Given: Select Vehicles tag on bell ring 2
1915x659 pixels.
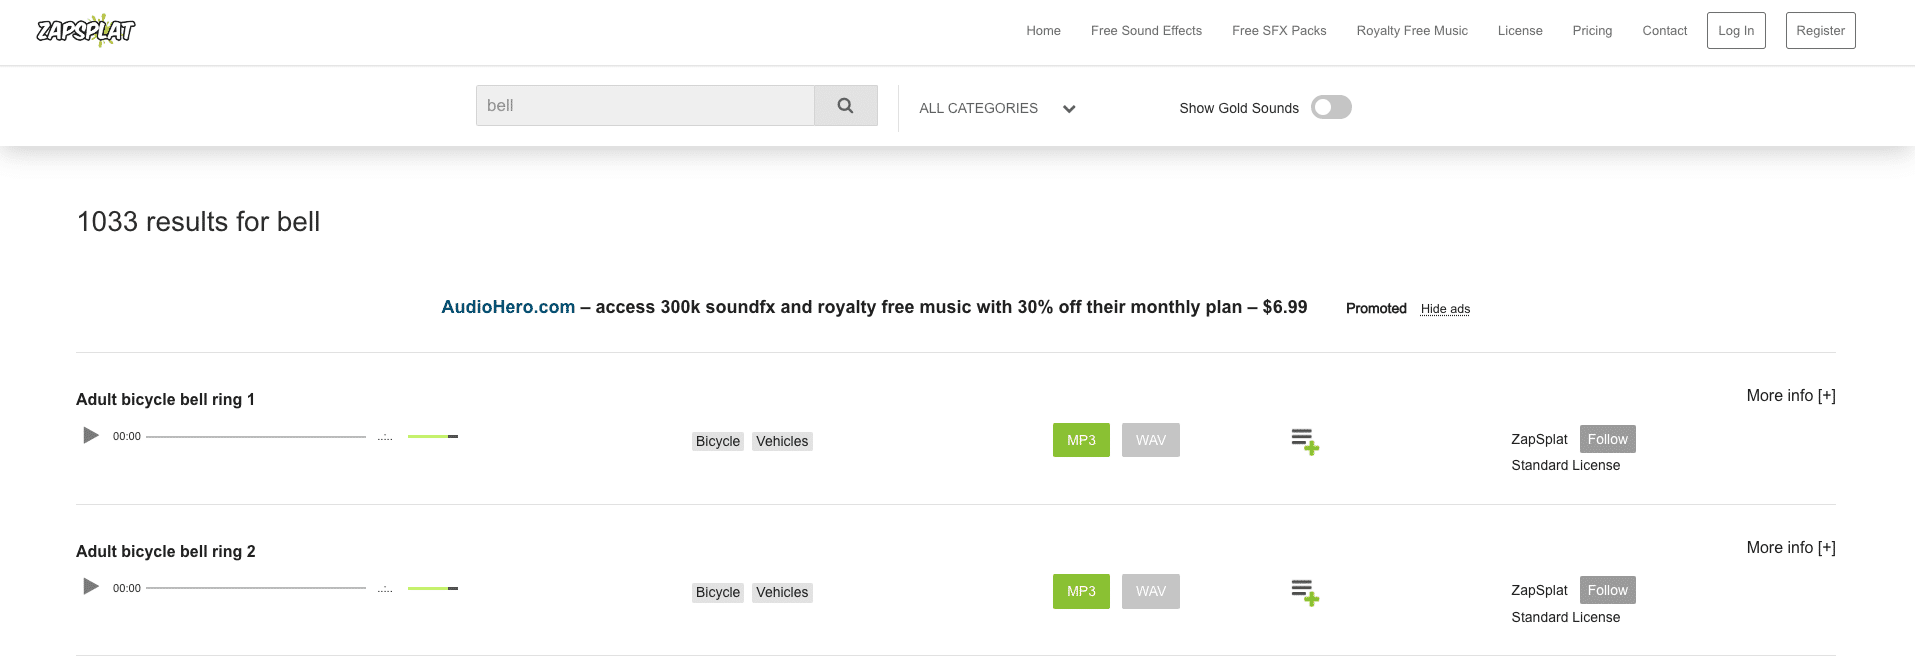Looking at the screenshot, I should click(782, 593).
